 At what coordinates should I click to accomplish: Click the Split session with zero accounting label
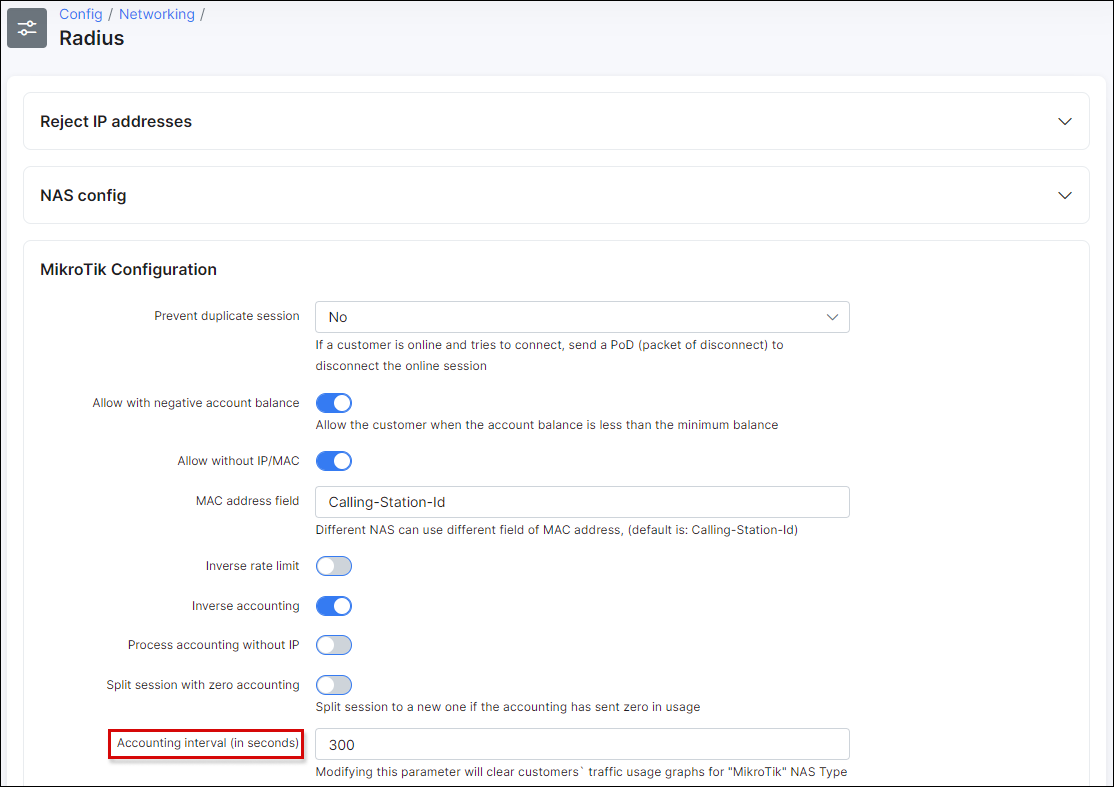click(202, 685)
